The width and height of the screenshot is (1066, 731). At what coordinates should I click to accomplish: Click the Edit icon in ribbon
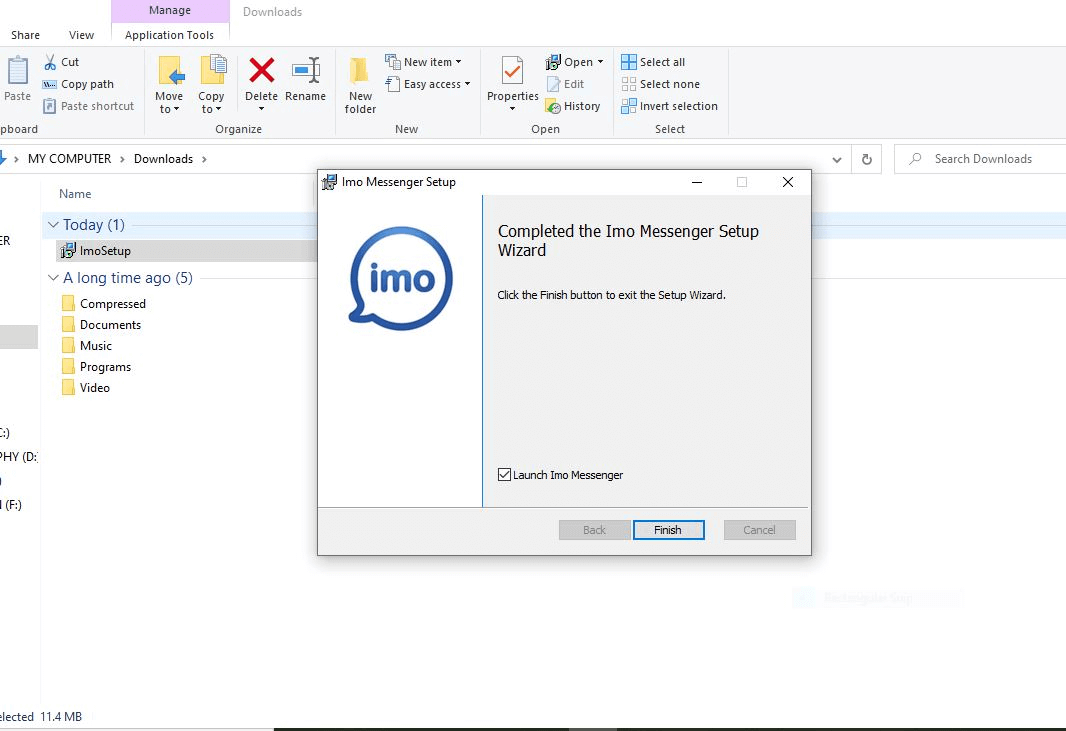click(553, 84)
